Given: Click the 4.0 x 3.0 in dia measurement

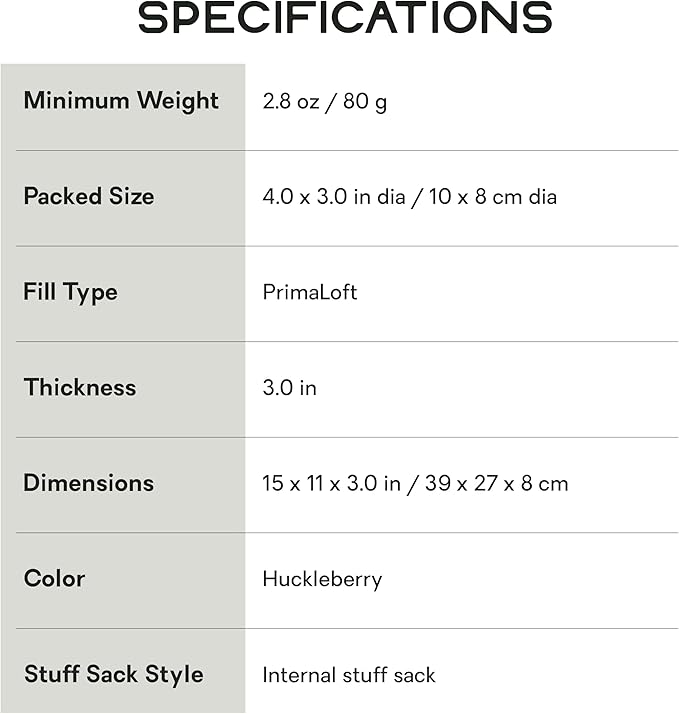Looking at the screenshot, I should pos(334,197).
